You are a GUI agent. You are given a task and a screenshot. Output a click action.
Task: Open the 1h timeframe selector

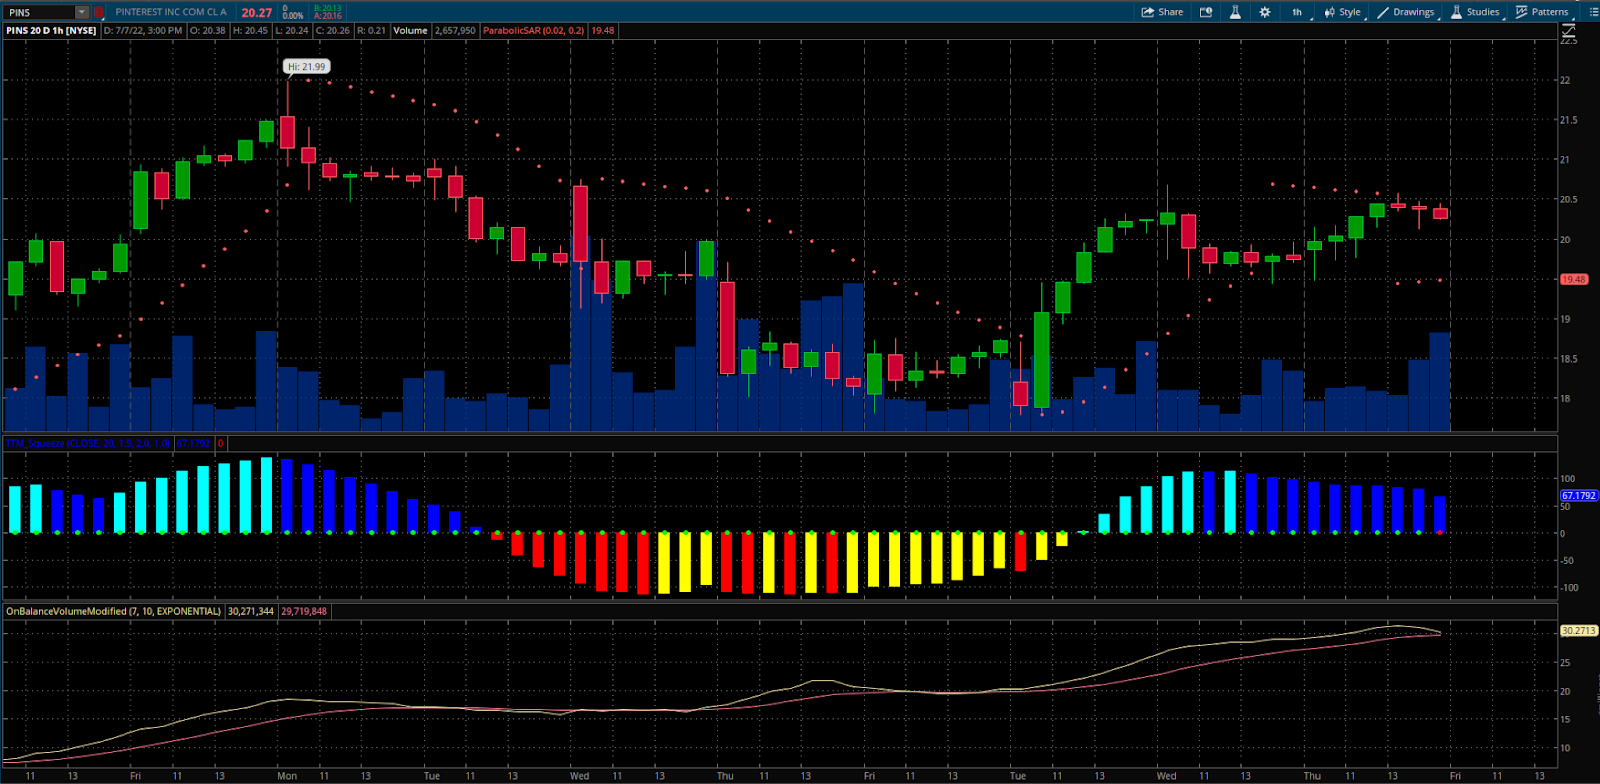[x=1297, y=12]
